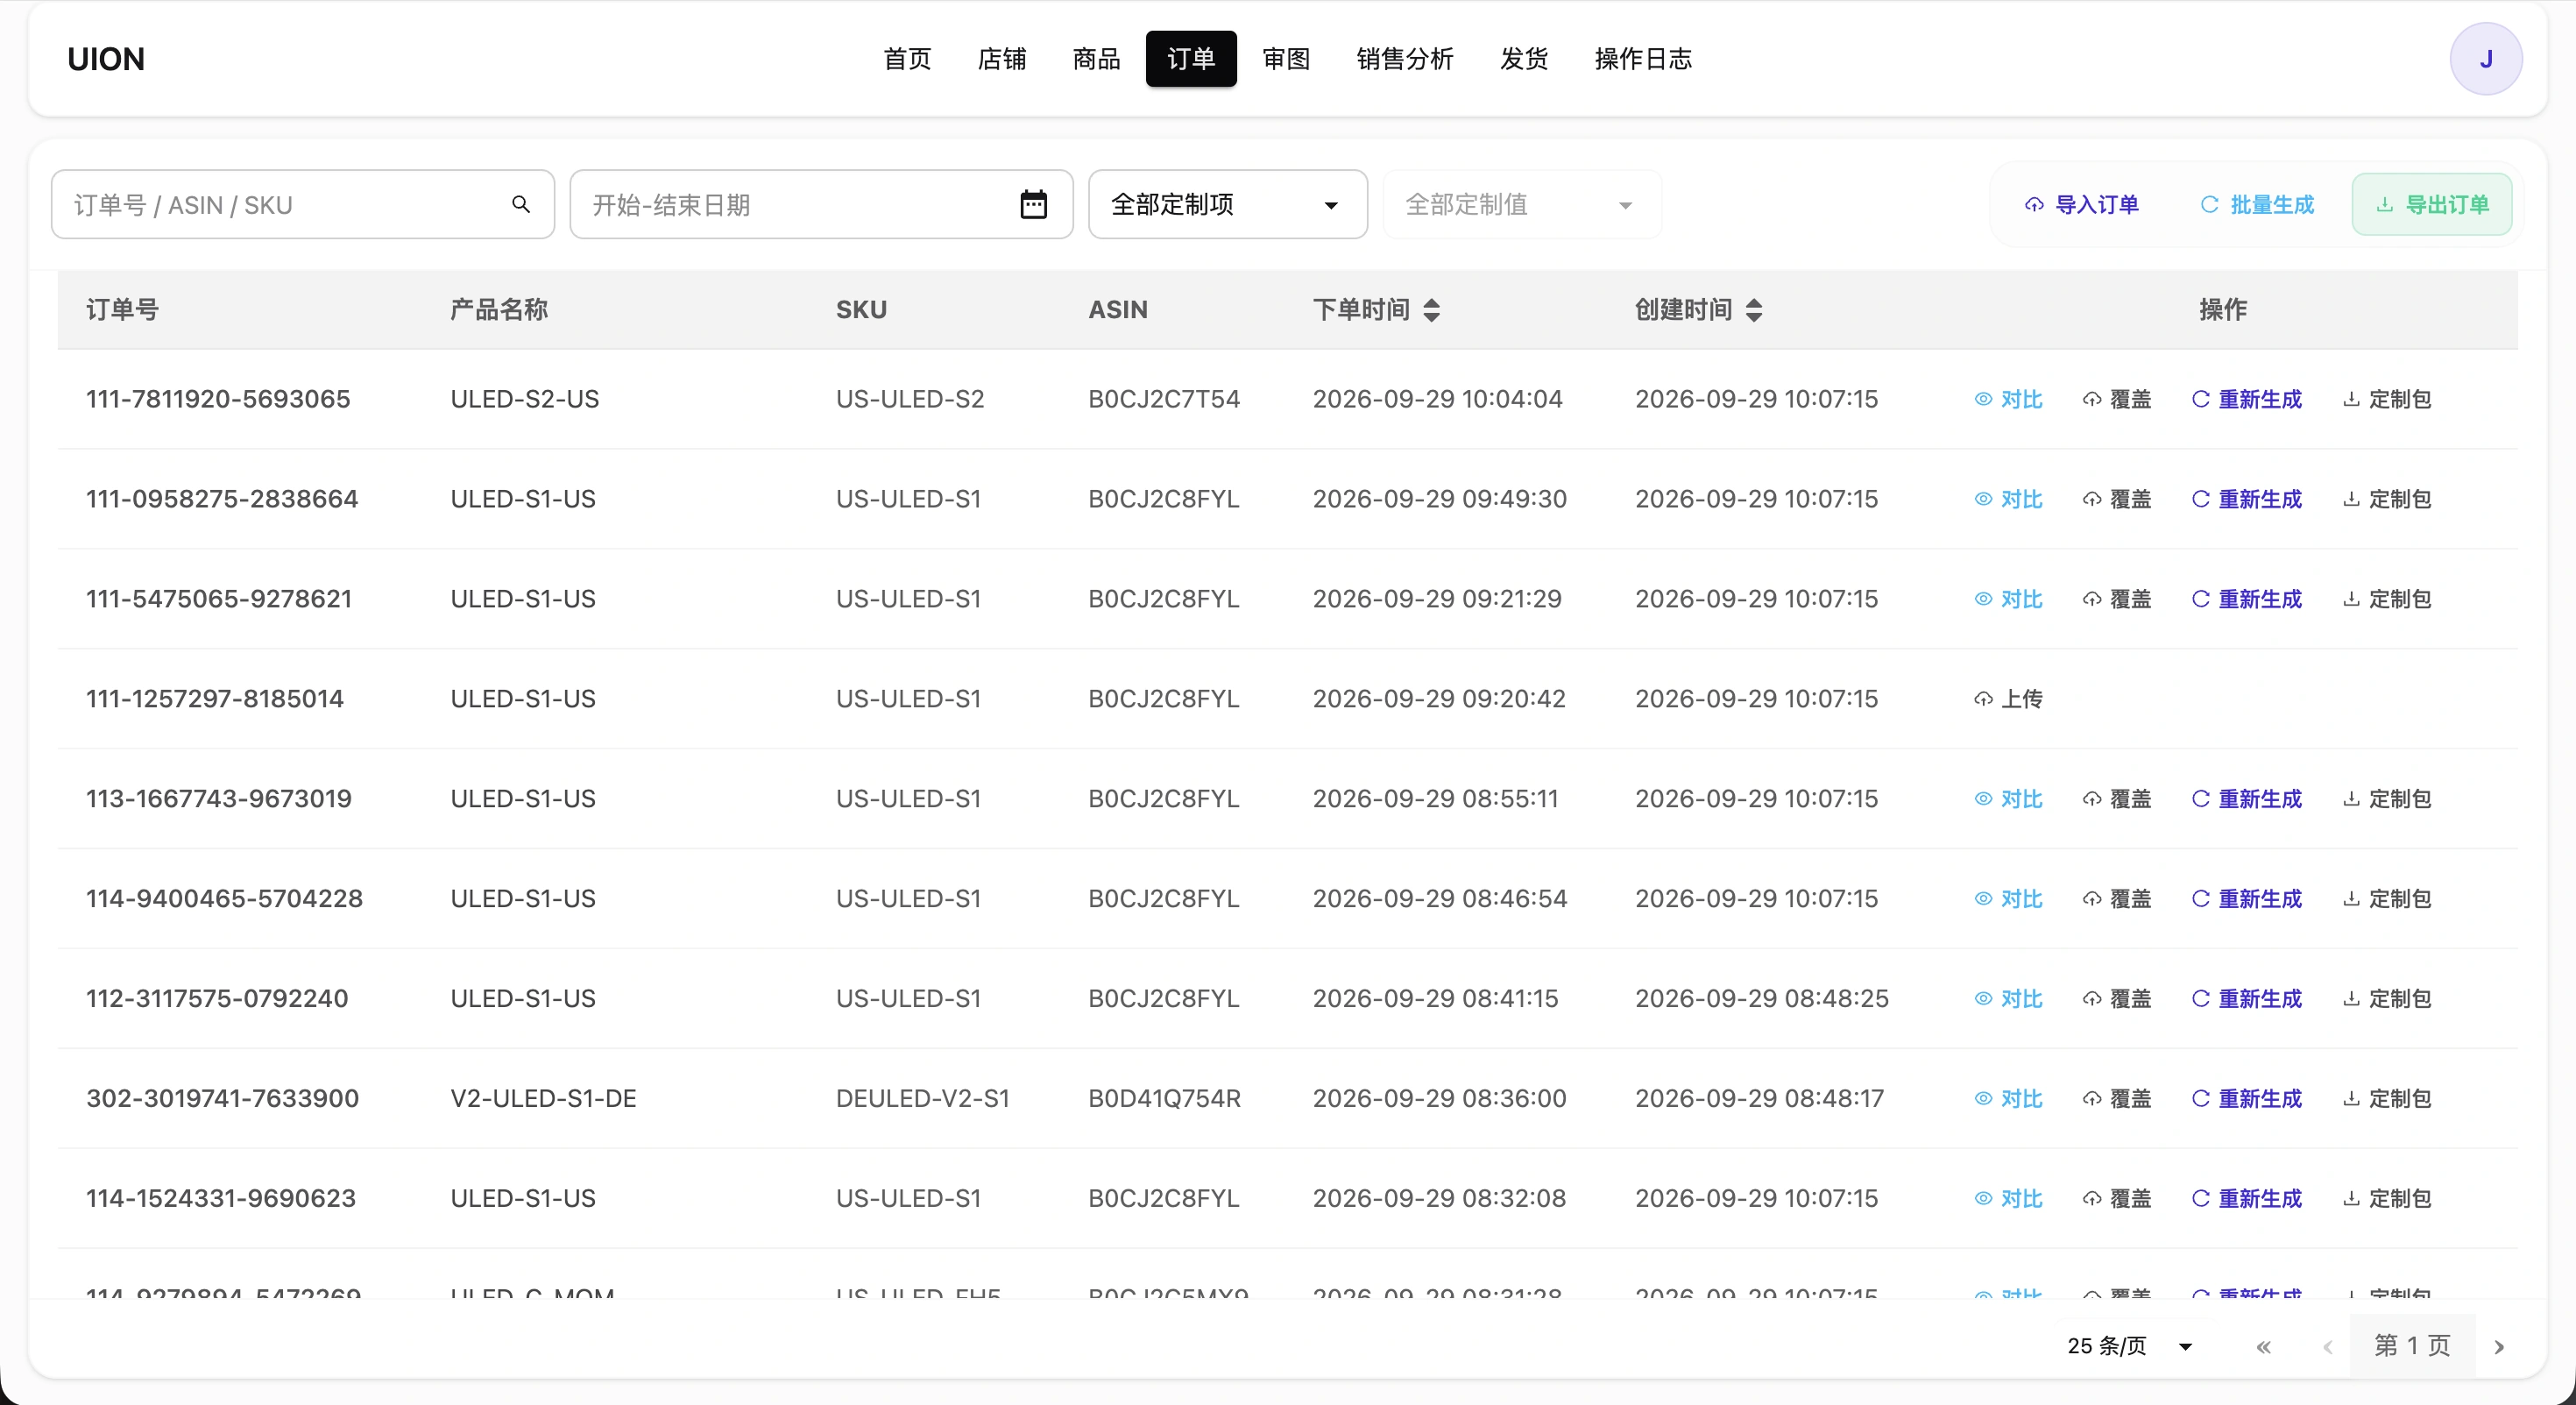The height and width of the screenshot is (1405, 2576).
Task: Click 对比 for order 111-0958275-2838664
Action: coord(2008,499)
